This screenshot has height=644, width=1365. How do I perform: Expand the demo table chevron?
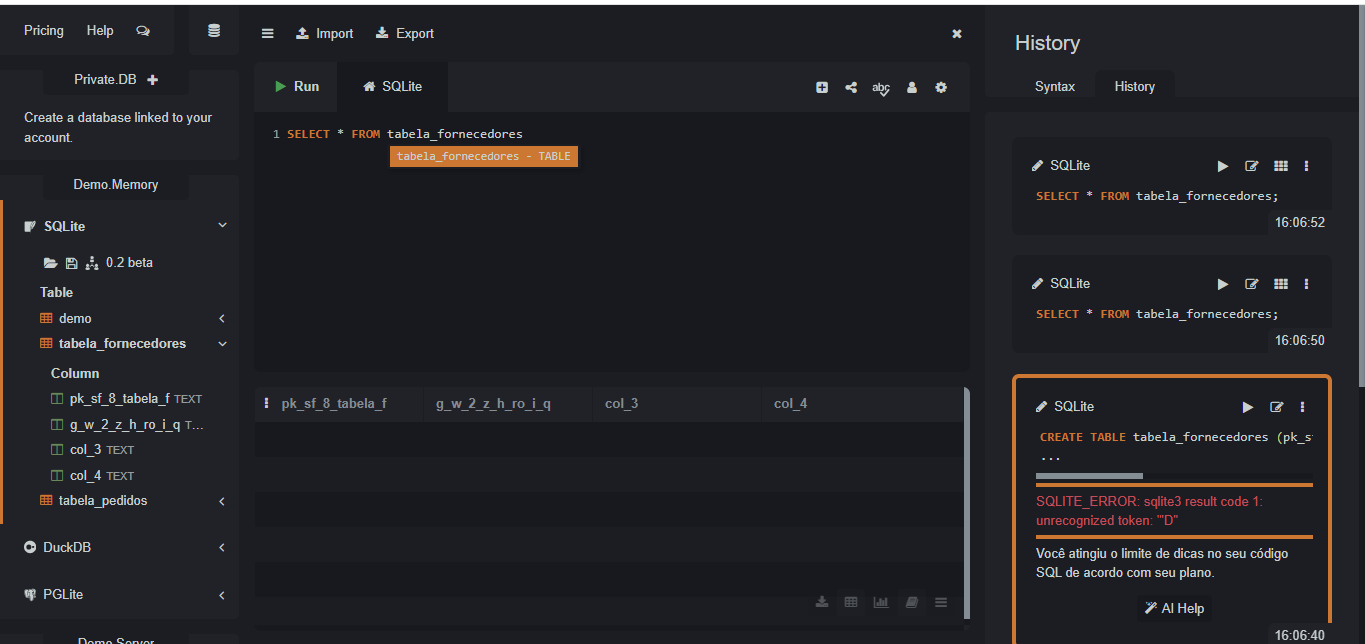[x=222, y=319]
